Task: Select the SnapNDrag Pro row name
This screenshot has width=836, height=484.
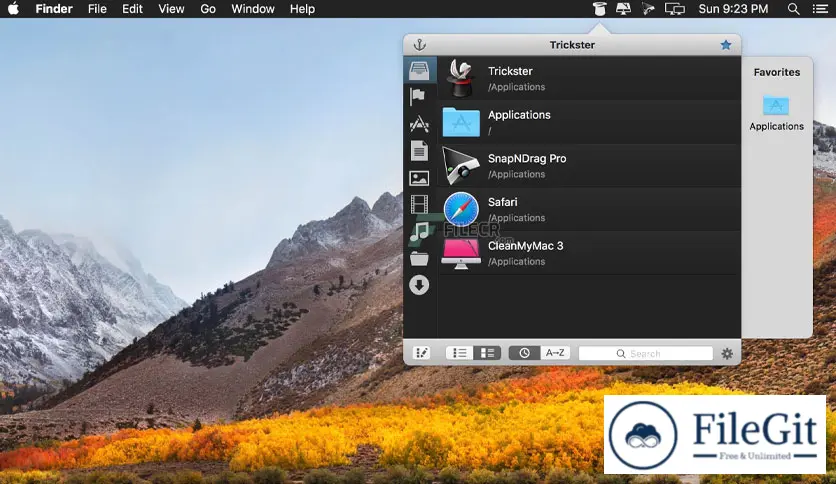Action: click(527, 158)
